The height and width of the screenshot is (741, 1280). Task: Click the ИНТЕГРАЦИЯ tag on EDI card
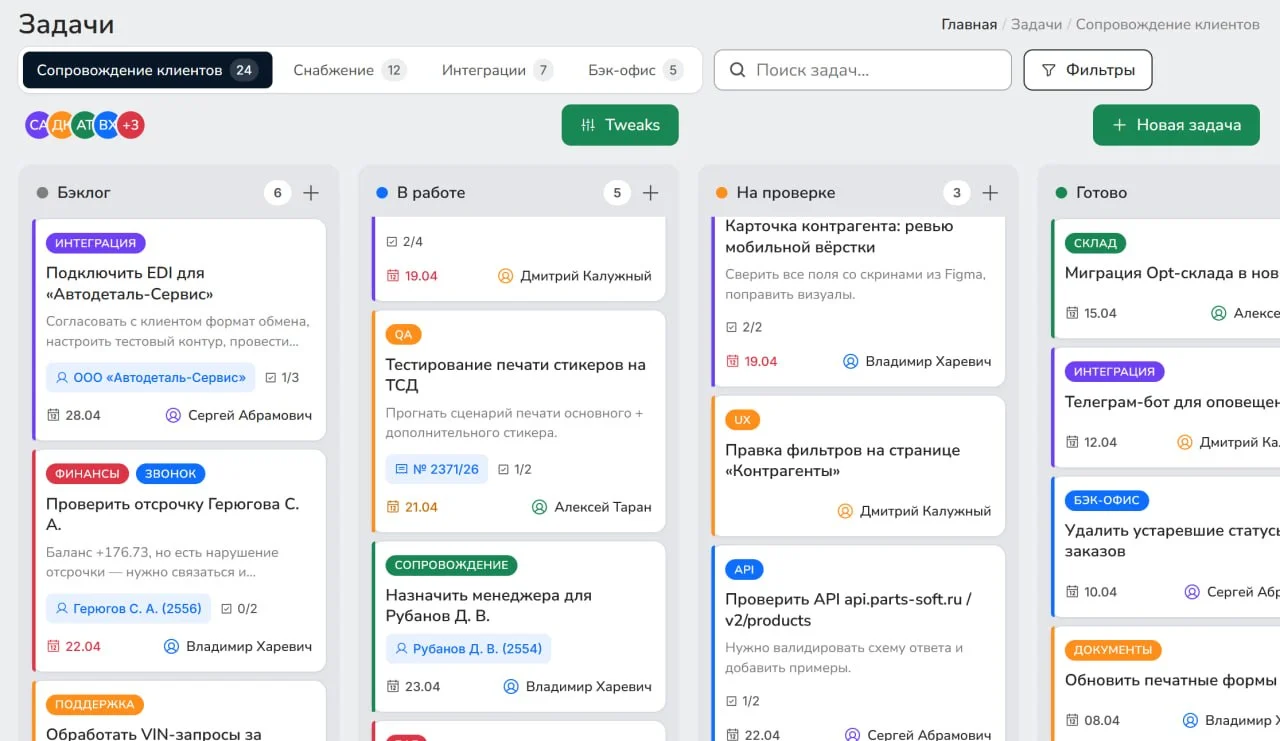(x=96, y=243)
